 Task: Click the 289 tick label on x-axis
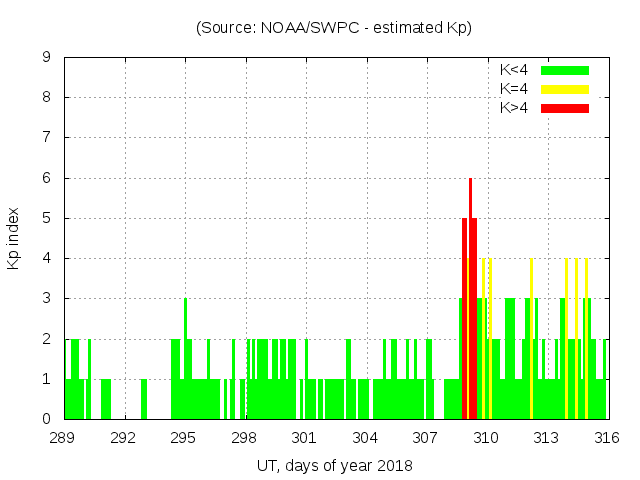click(63, 437)
